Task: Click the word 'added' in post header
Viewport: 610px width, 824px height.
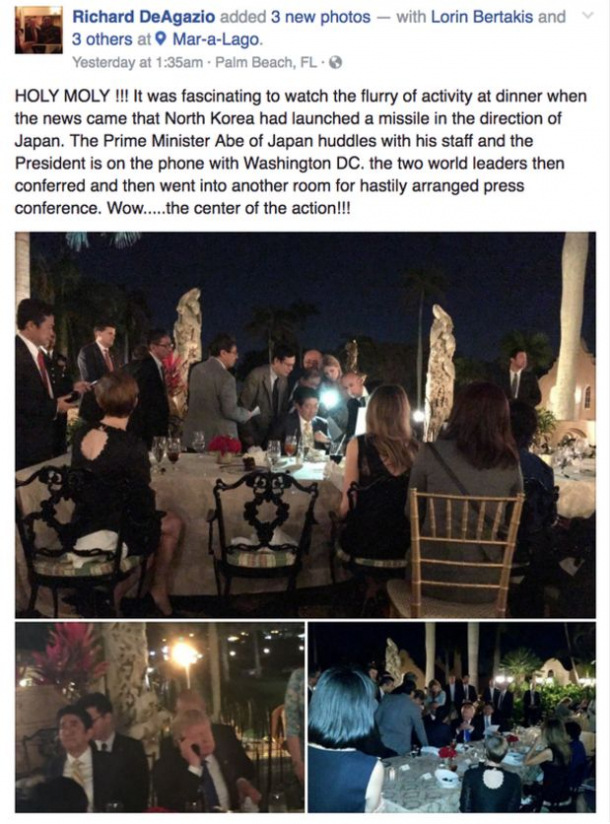Action: point(243,17)
